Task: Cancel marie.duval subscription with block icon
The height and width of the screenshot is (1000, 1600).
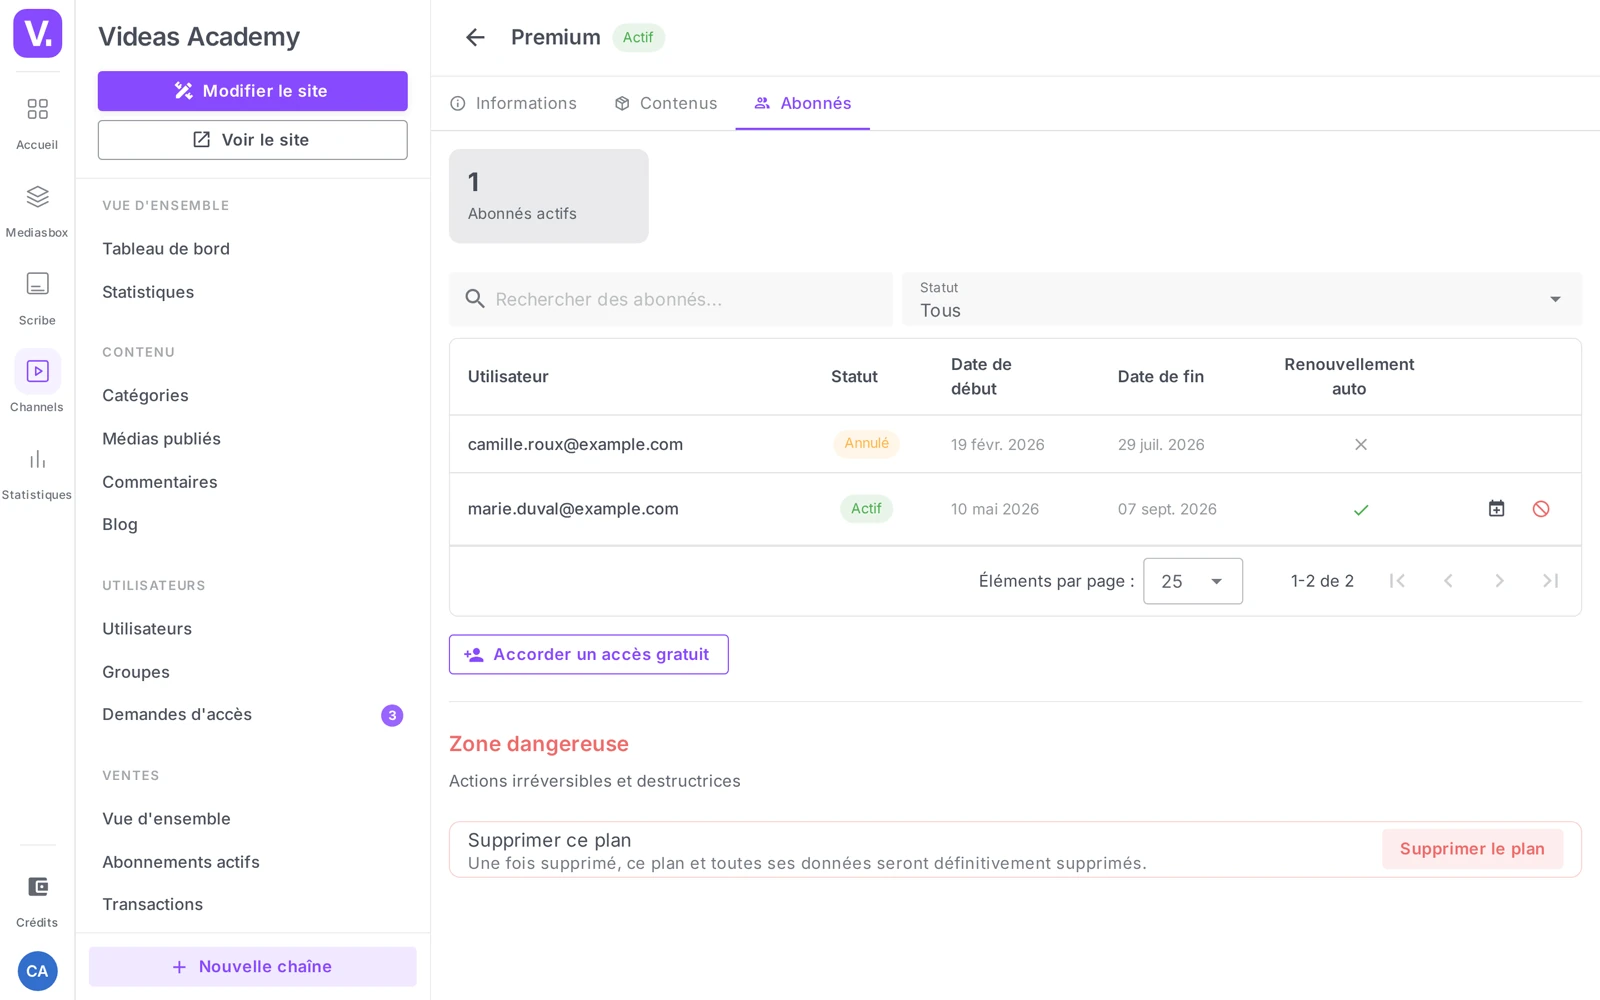Action: 1541,509
